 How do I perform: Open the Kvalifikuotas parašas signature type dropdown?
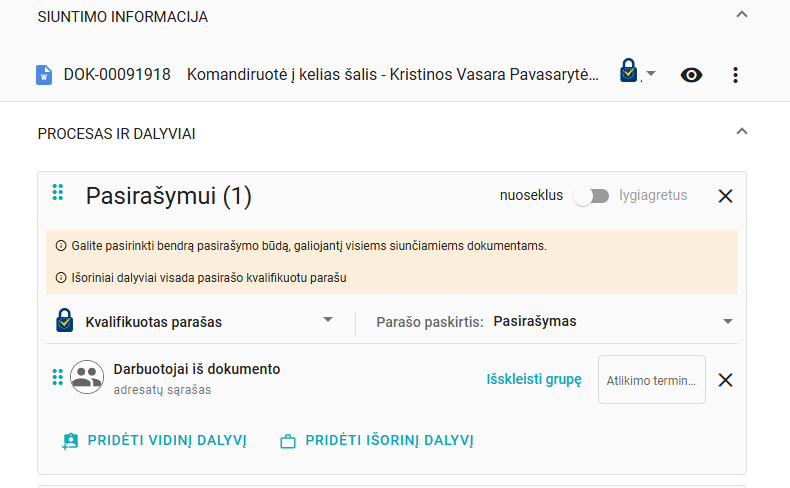click(327, 321)
